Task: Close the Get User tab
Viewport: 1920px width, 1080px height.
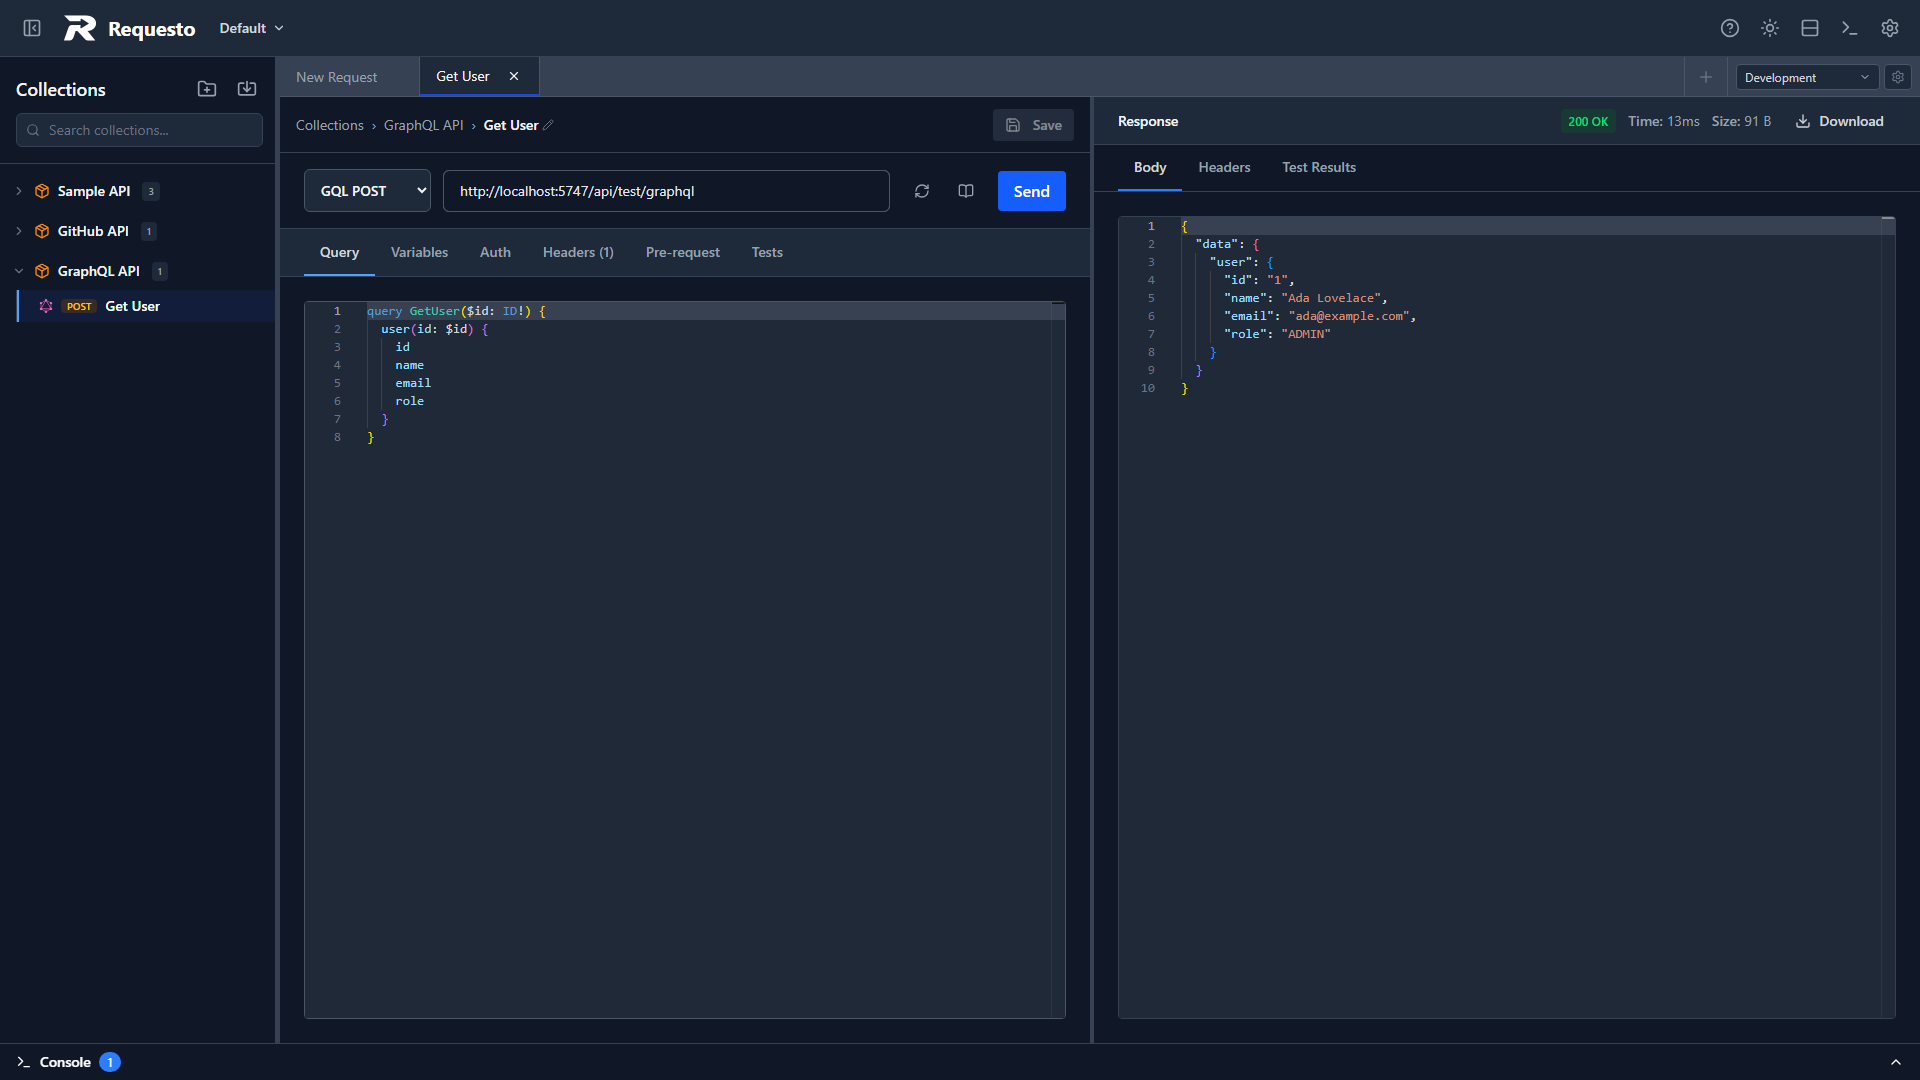Action: 514,76
